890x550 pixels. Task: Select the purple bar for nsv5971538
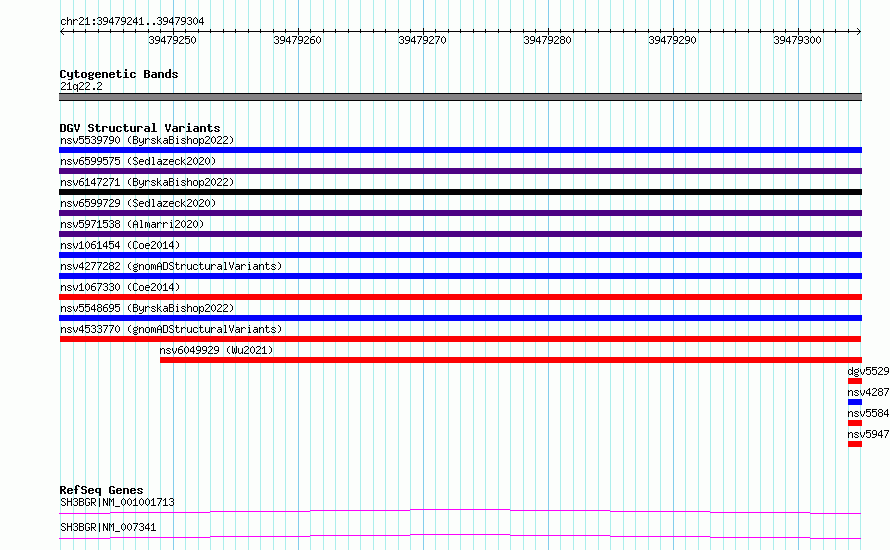tap(460, 234)
